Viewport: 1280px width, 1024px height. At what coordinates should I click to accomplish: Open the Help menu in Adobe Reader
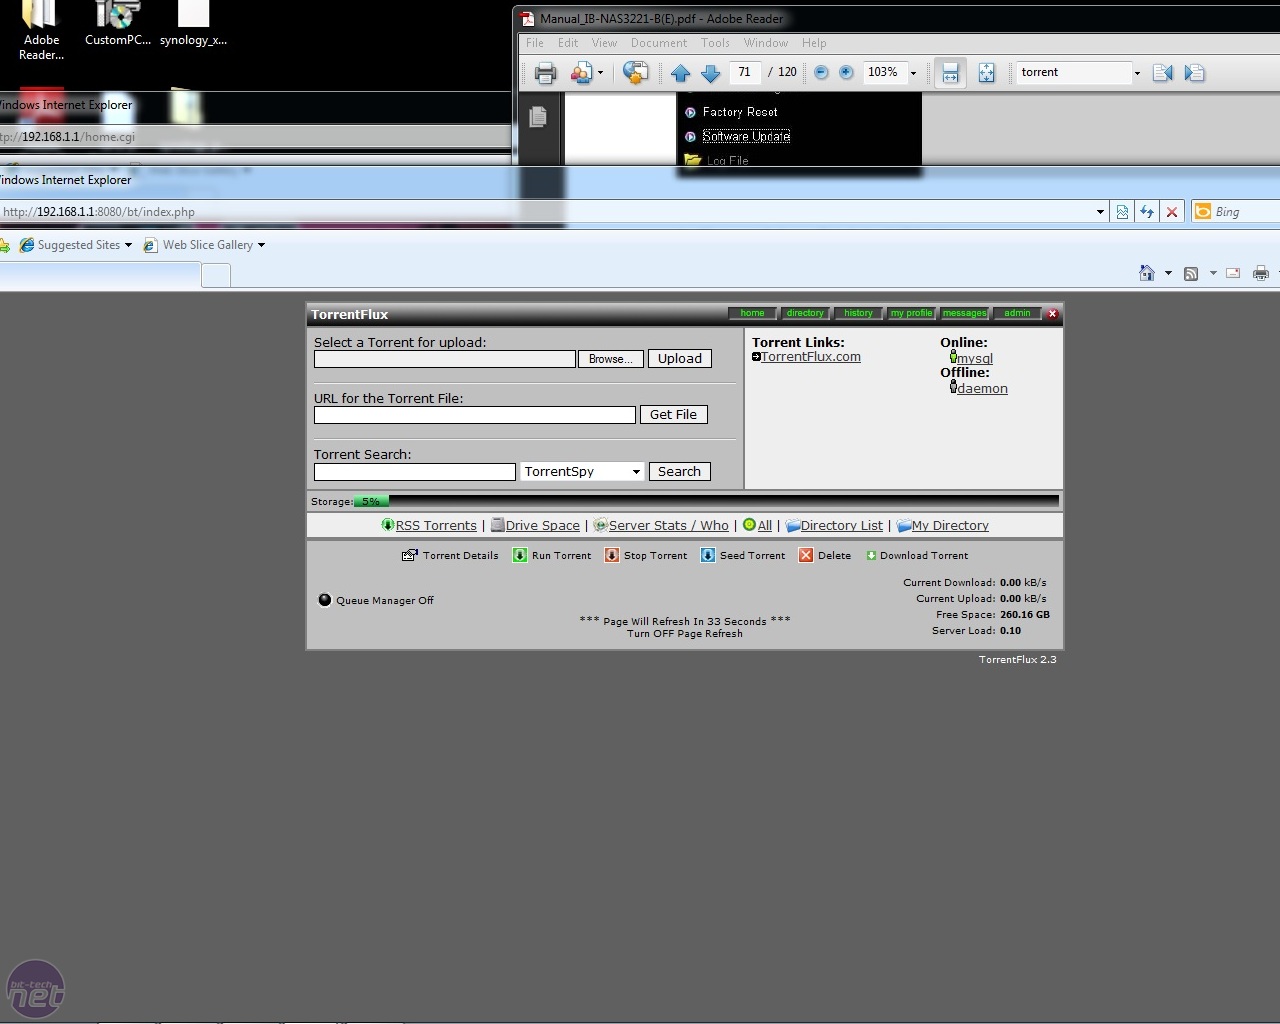click(814, 43)
